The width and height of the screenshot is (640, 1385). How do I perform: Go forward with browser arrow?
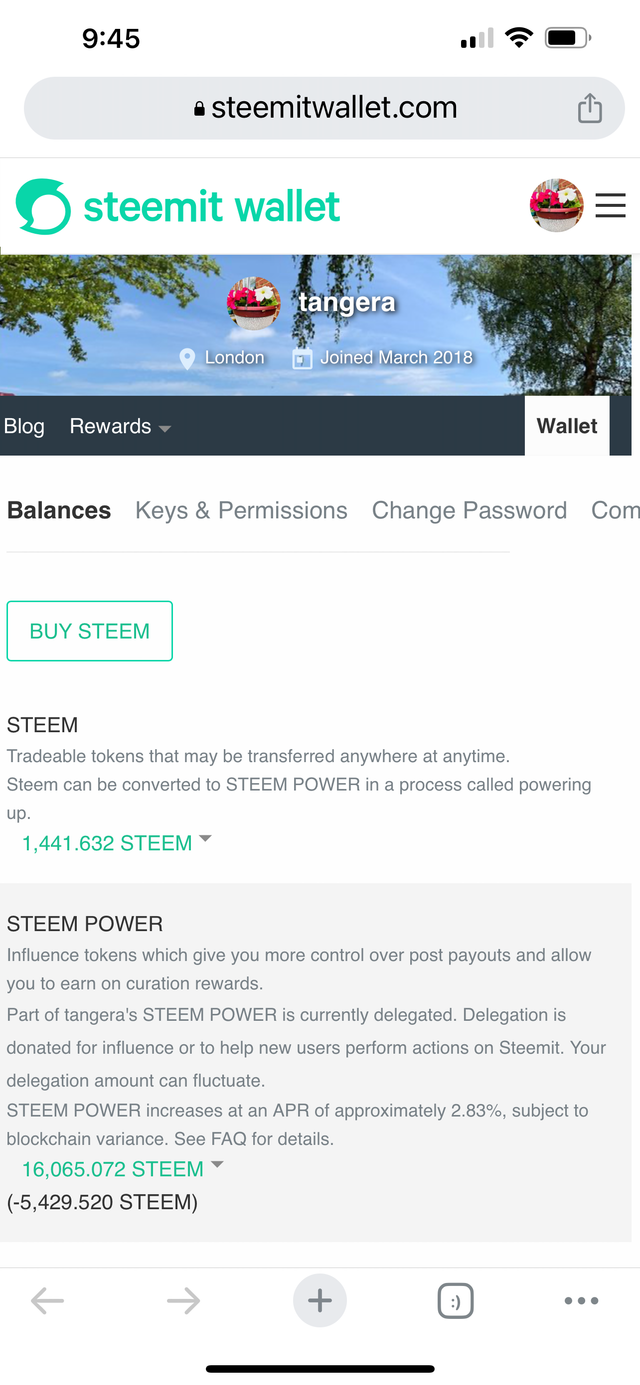(x=183, y=1300)
